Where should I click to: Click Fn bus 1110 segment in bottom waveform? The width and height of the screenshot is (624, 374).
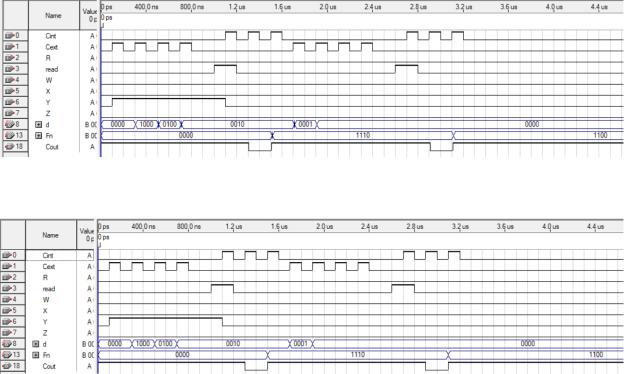pos(358,355)
